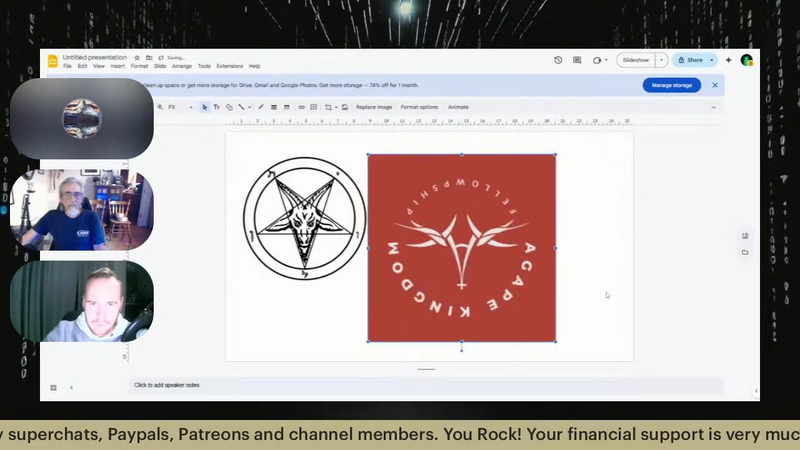Open the Tools menu
Viewport: 800px width, 450px height.
point(204,66)
